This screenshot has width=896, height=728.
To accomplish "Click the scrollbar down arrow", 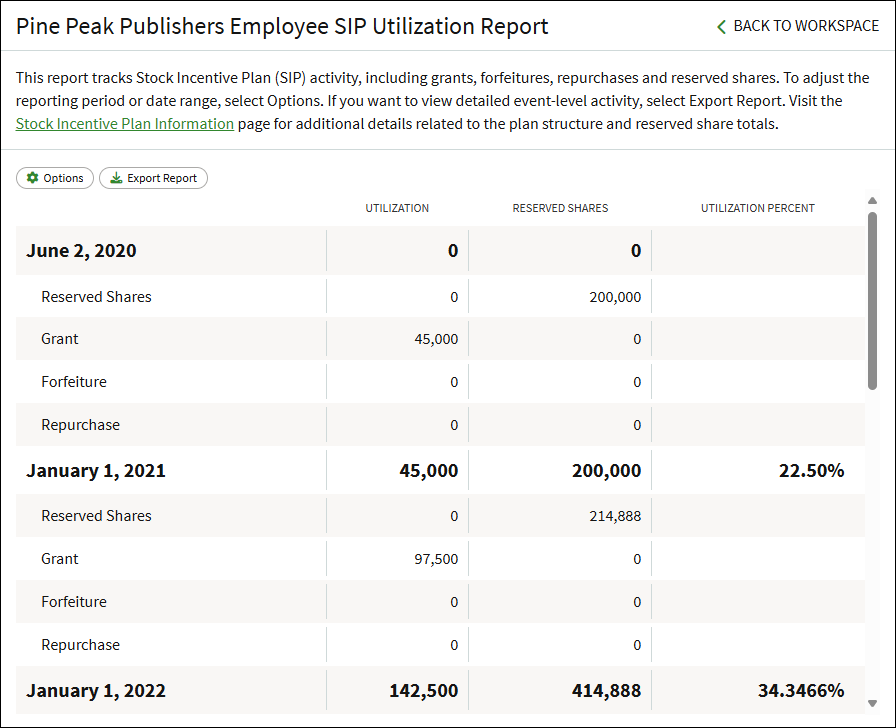I will 872,703.
